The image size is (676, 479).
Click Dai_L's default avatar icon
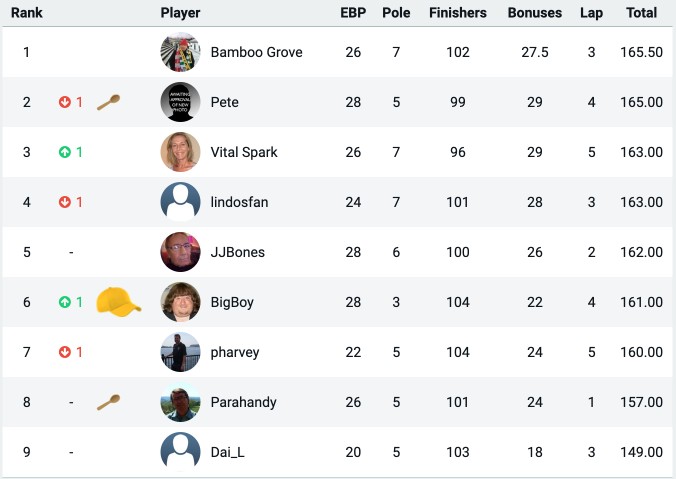tap(180, 452)
